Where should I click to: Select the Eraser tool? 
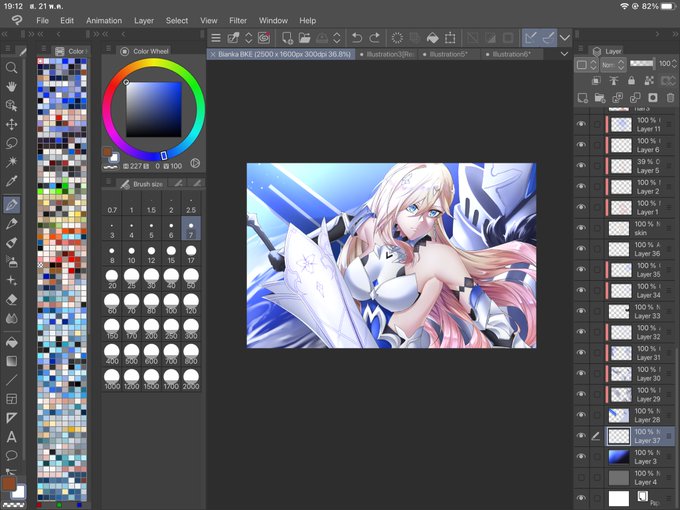(11, 299)
